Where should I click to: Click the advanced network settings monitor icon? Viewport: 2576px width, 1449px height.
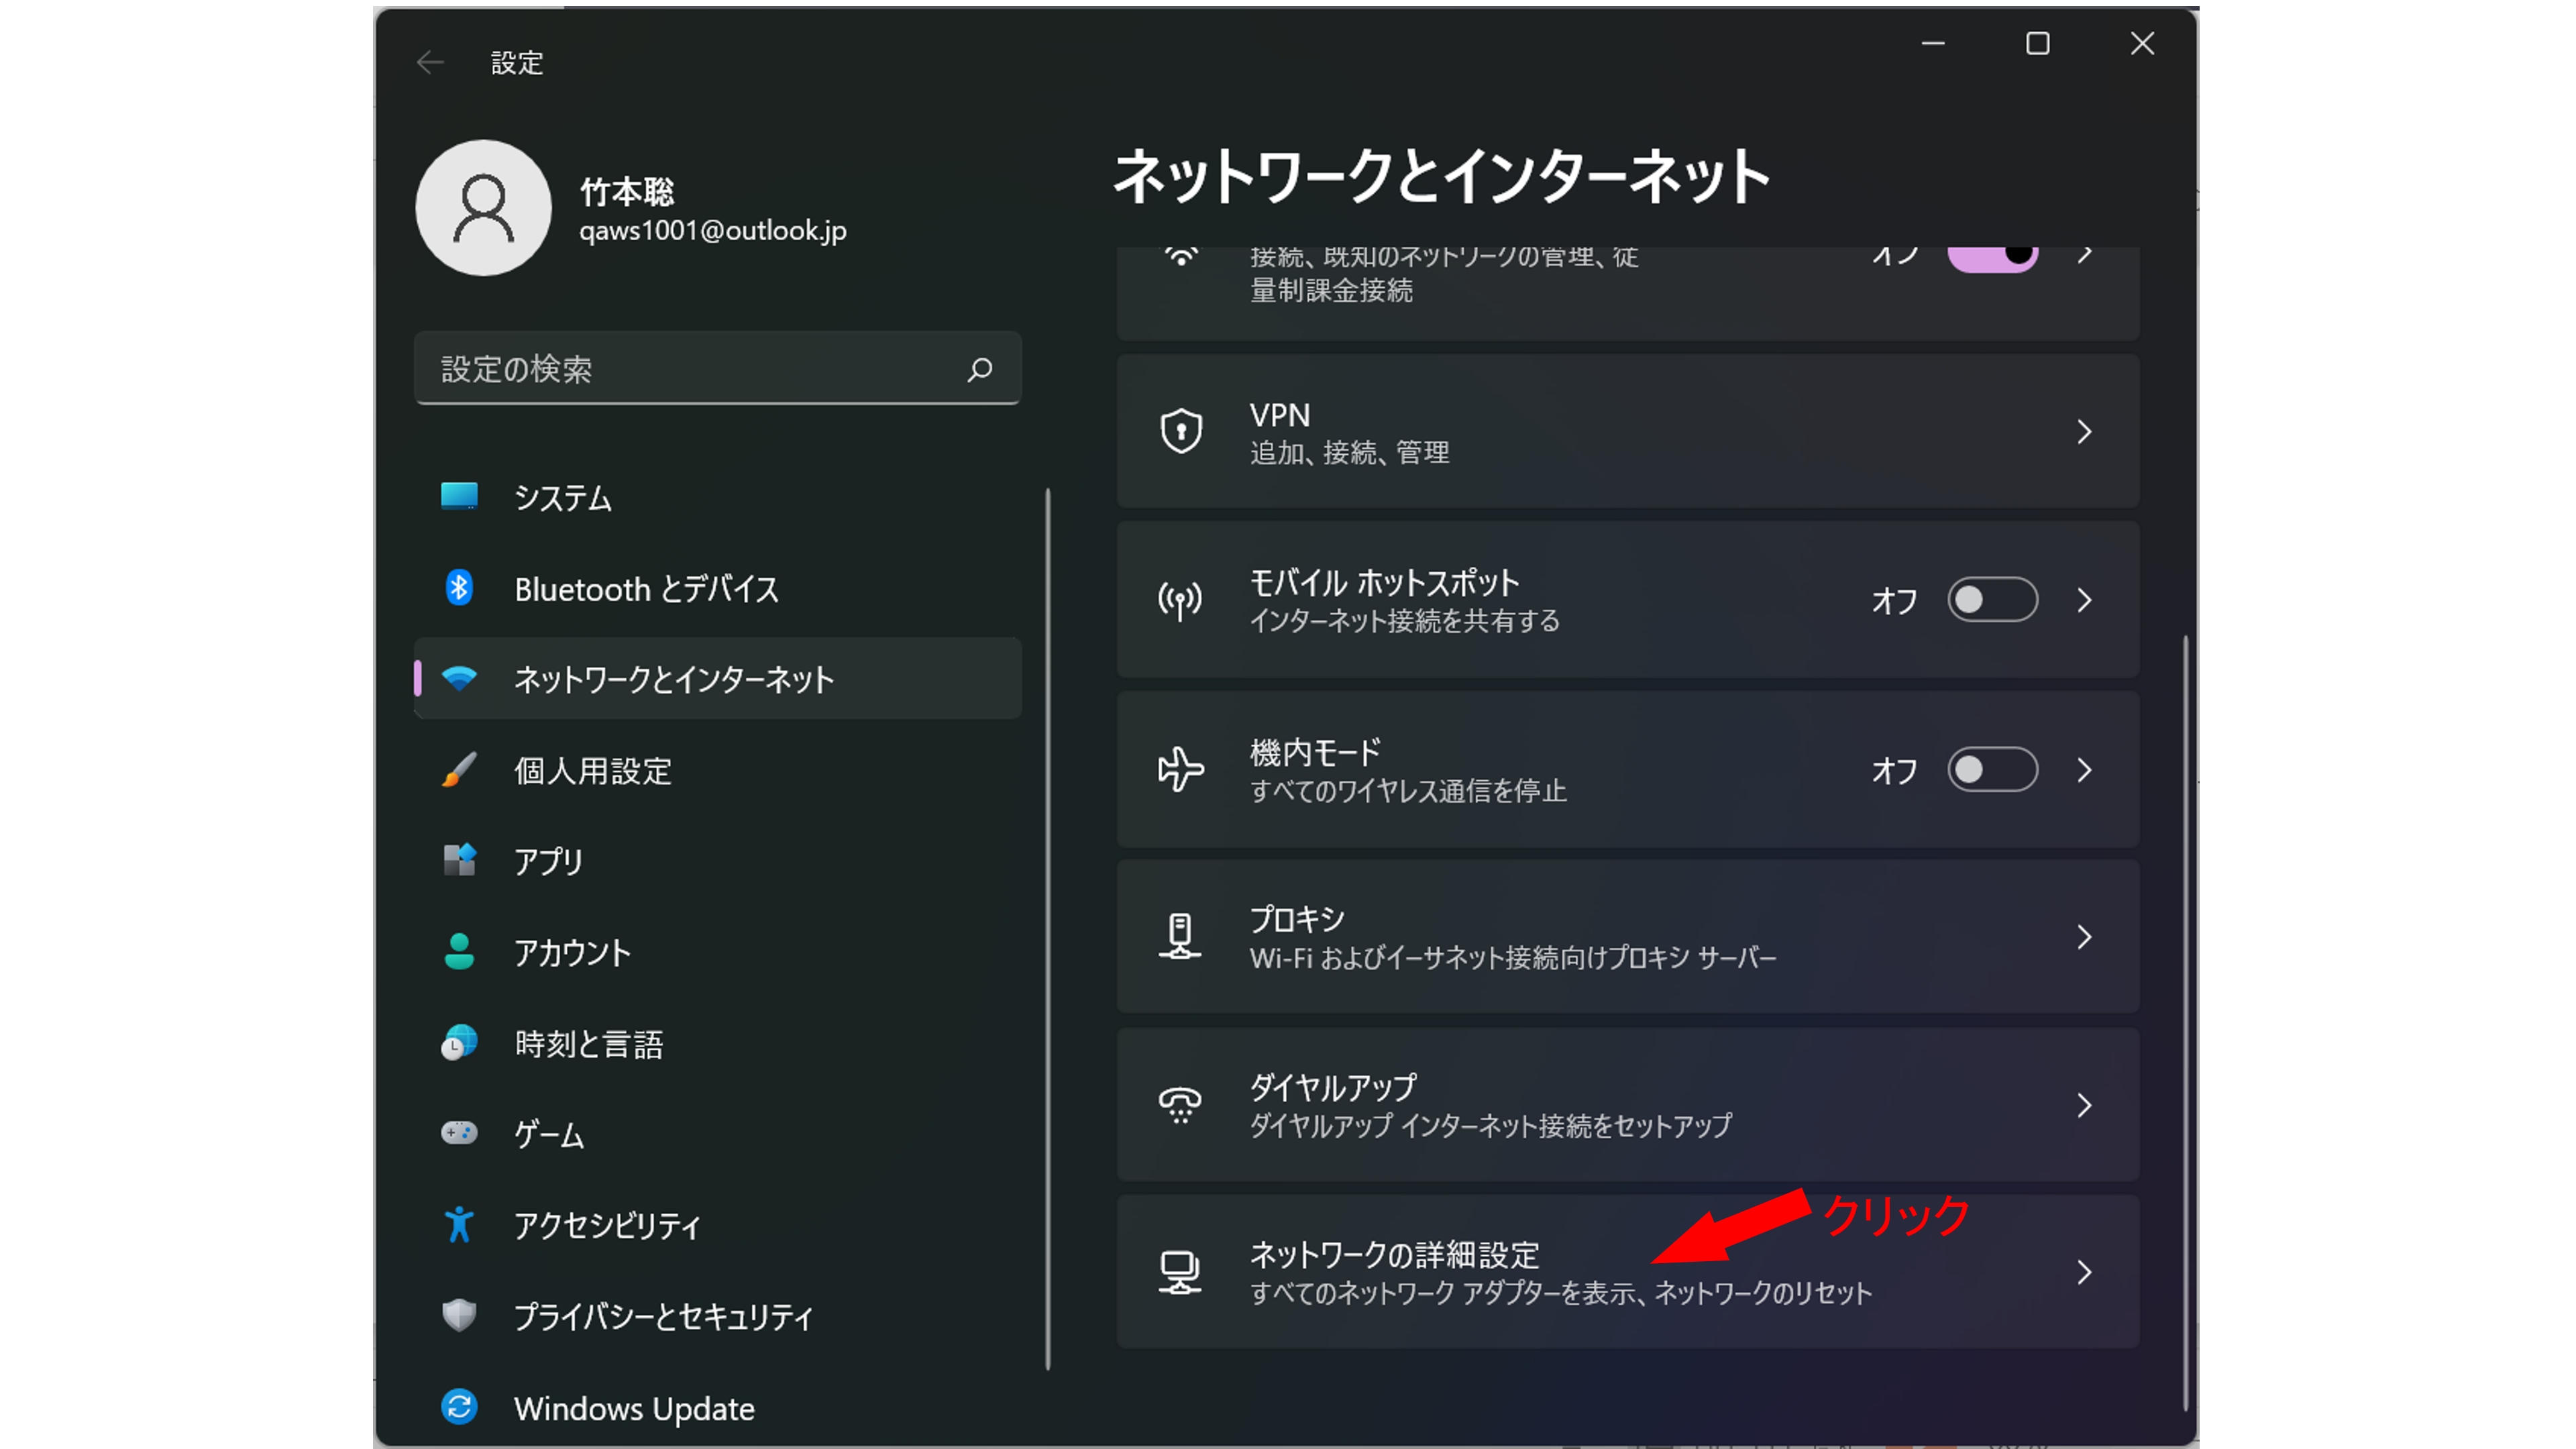click(1180, 1272)
